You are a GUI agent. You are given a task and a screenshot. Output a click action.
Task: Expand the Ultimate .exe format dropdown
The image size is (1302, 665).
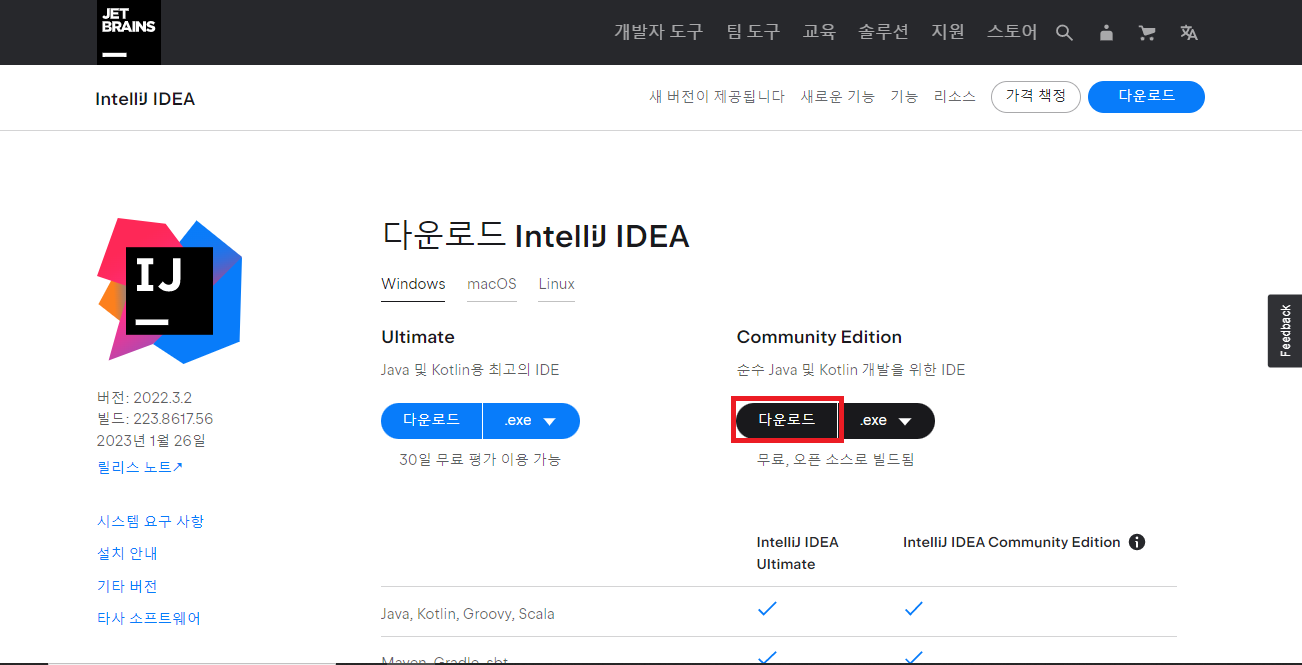pyautogui.click(x=531, y=421)
